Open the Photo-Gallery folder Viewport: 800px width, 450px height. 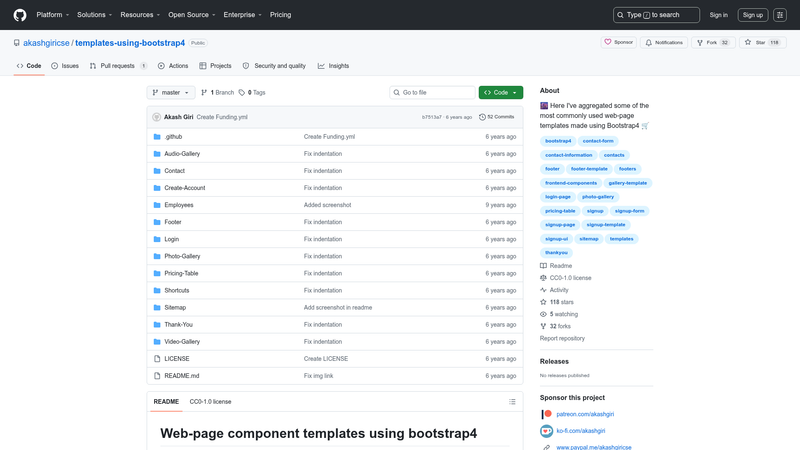182,256
